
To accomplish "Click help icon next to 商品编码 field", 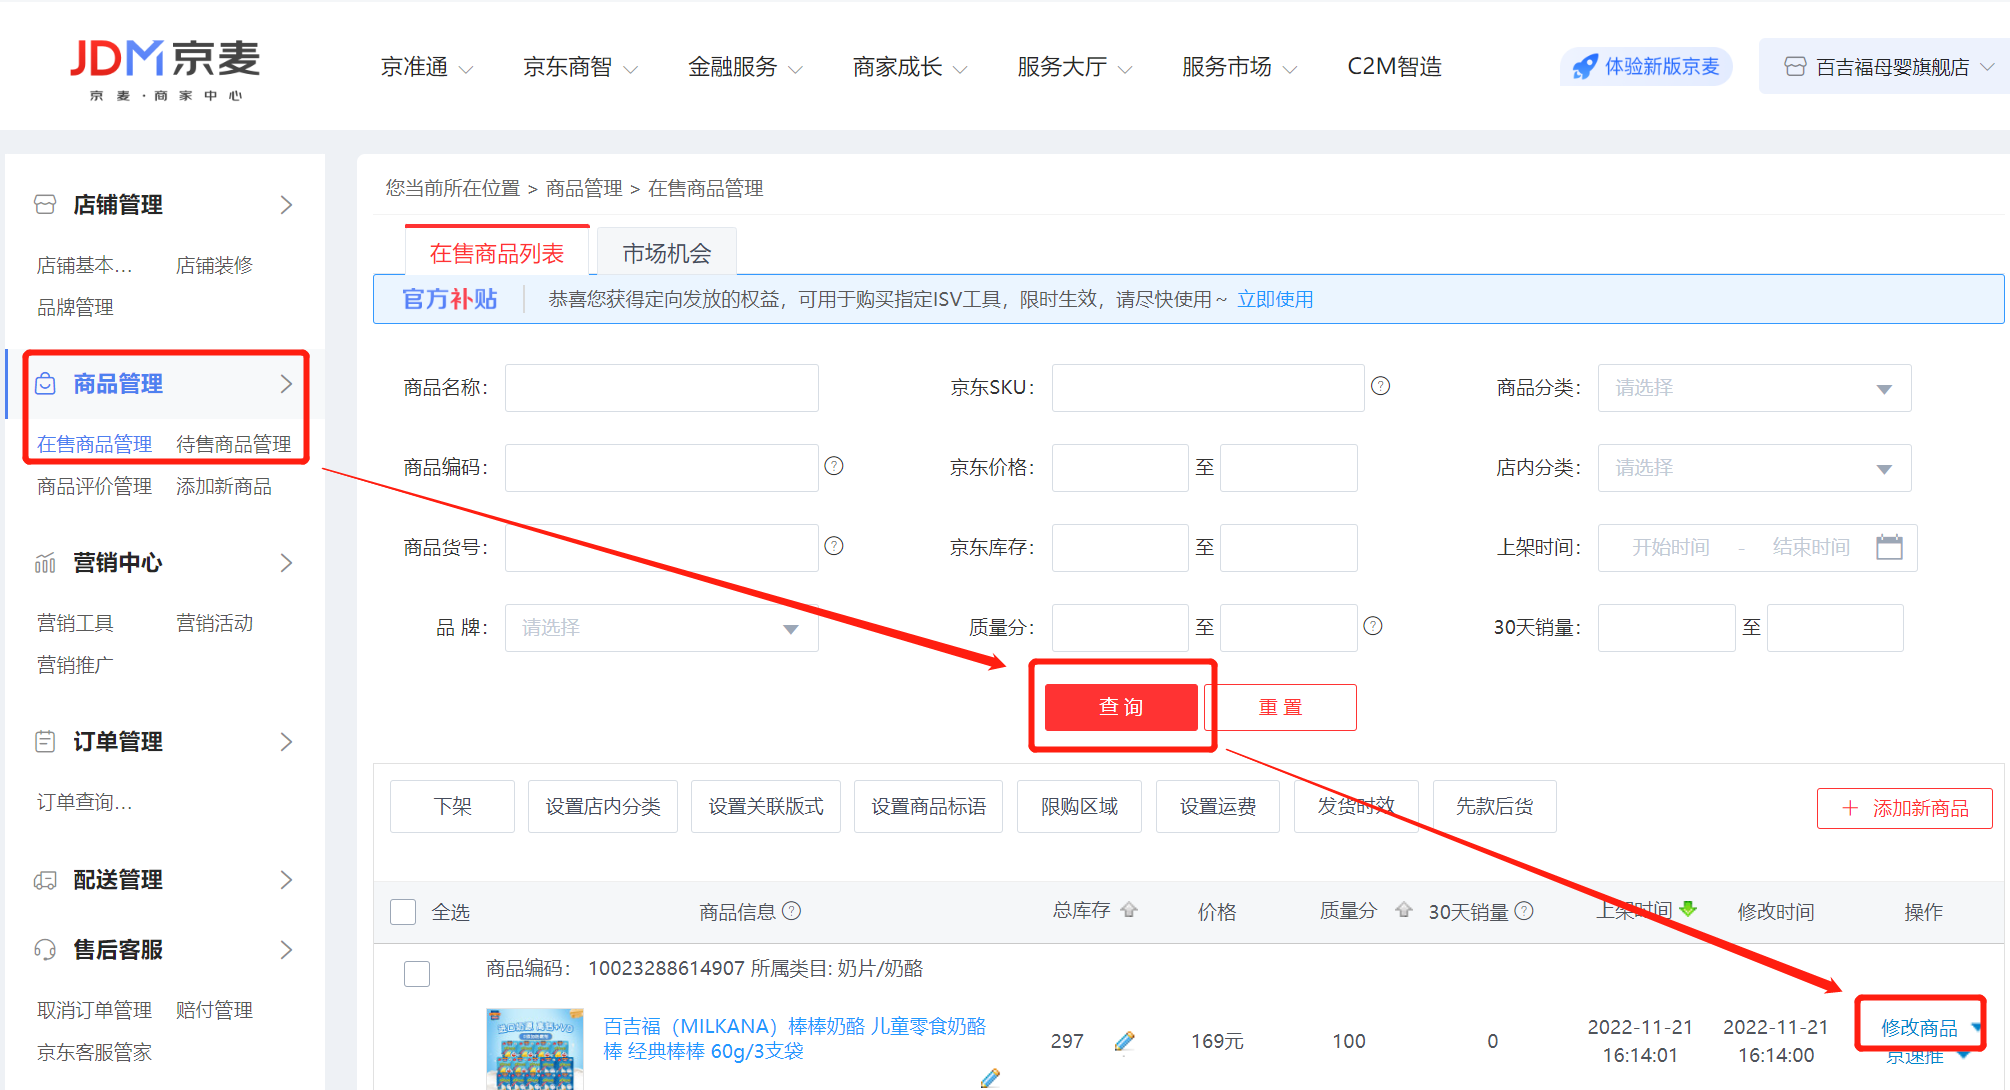I will tap(834, 466).
